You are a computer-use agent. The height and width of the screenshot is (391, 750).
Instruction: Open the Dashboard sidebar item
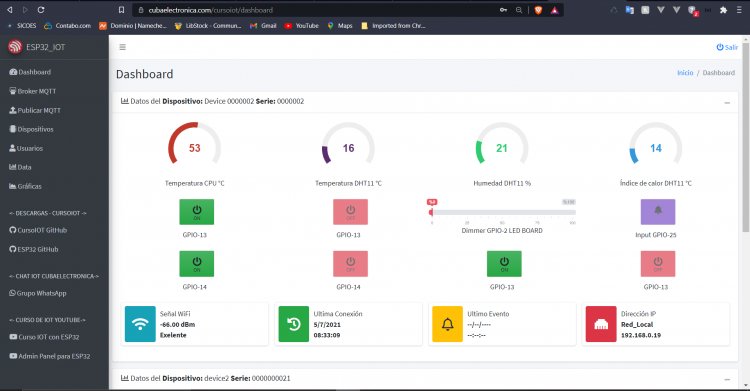click(x=30, y=72)
